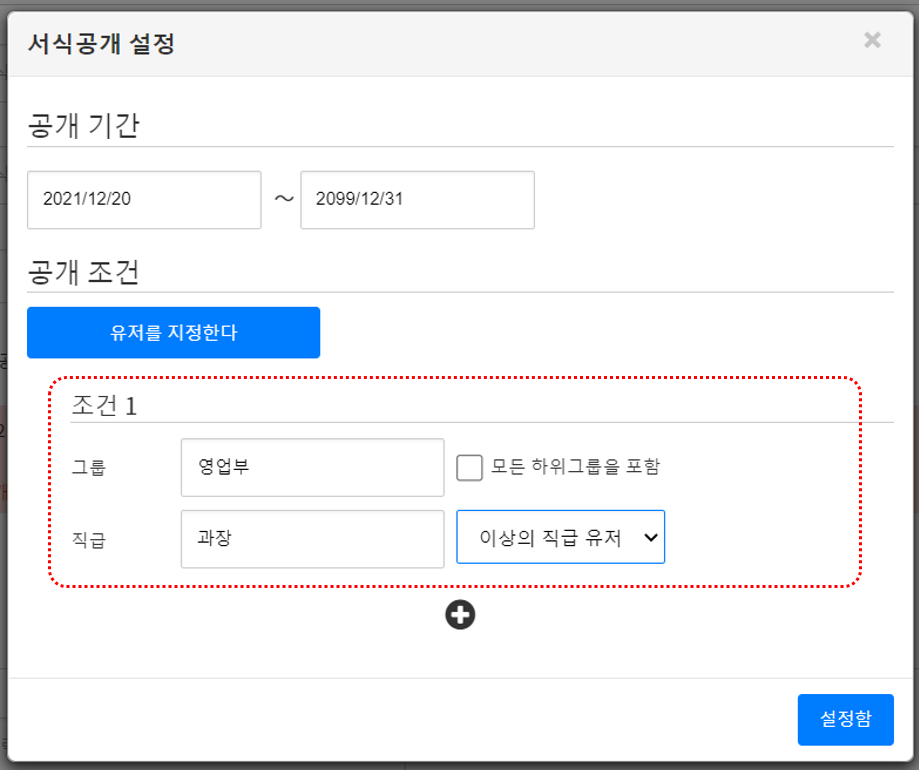Click the 직급 field label
This screenshot has width=919, height=770.
pyautogui.click(x=87, y=540)
